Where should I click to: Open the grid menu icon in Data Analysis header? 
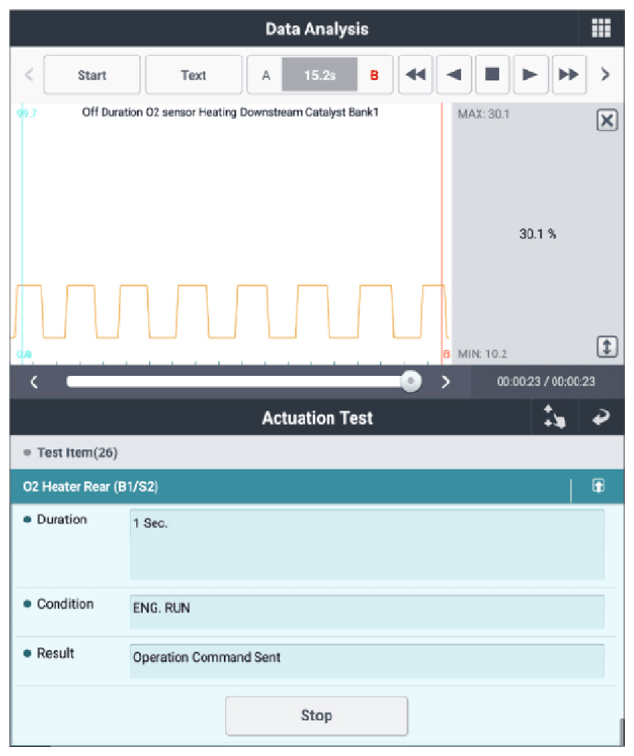[601, 29]
